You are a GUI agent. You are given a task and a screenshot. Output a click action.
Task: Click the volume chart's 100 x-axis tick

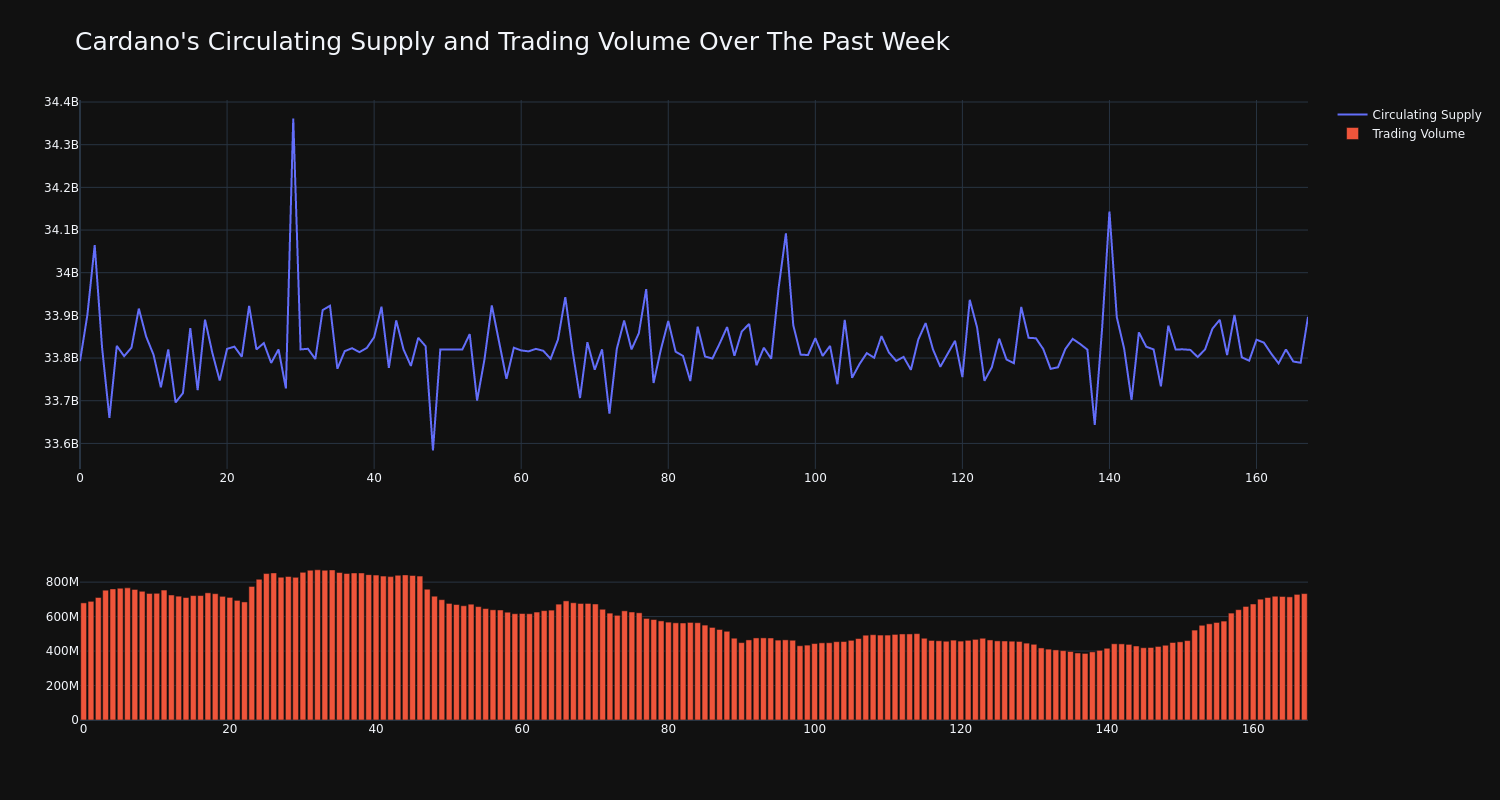click(x=815, y=729)
